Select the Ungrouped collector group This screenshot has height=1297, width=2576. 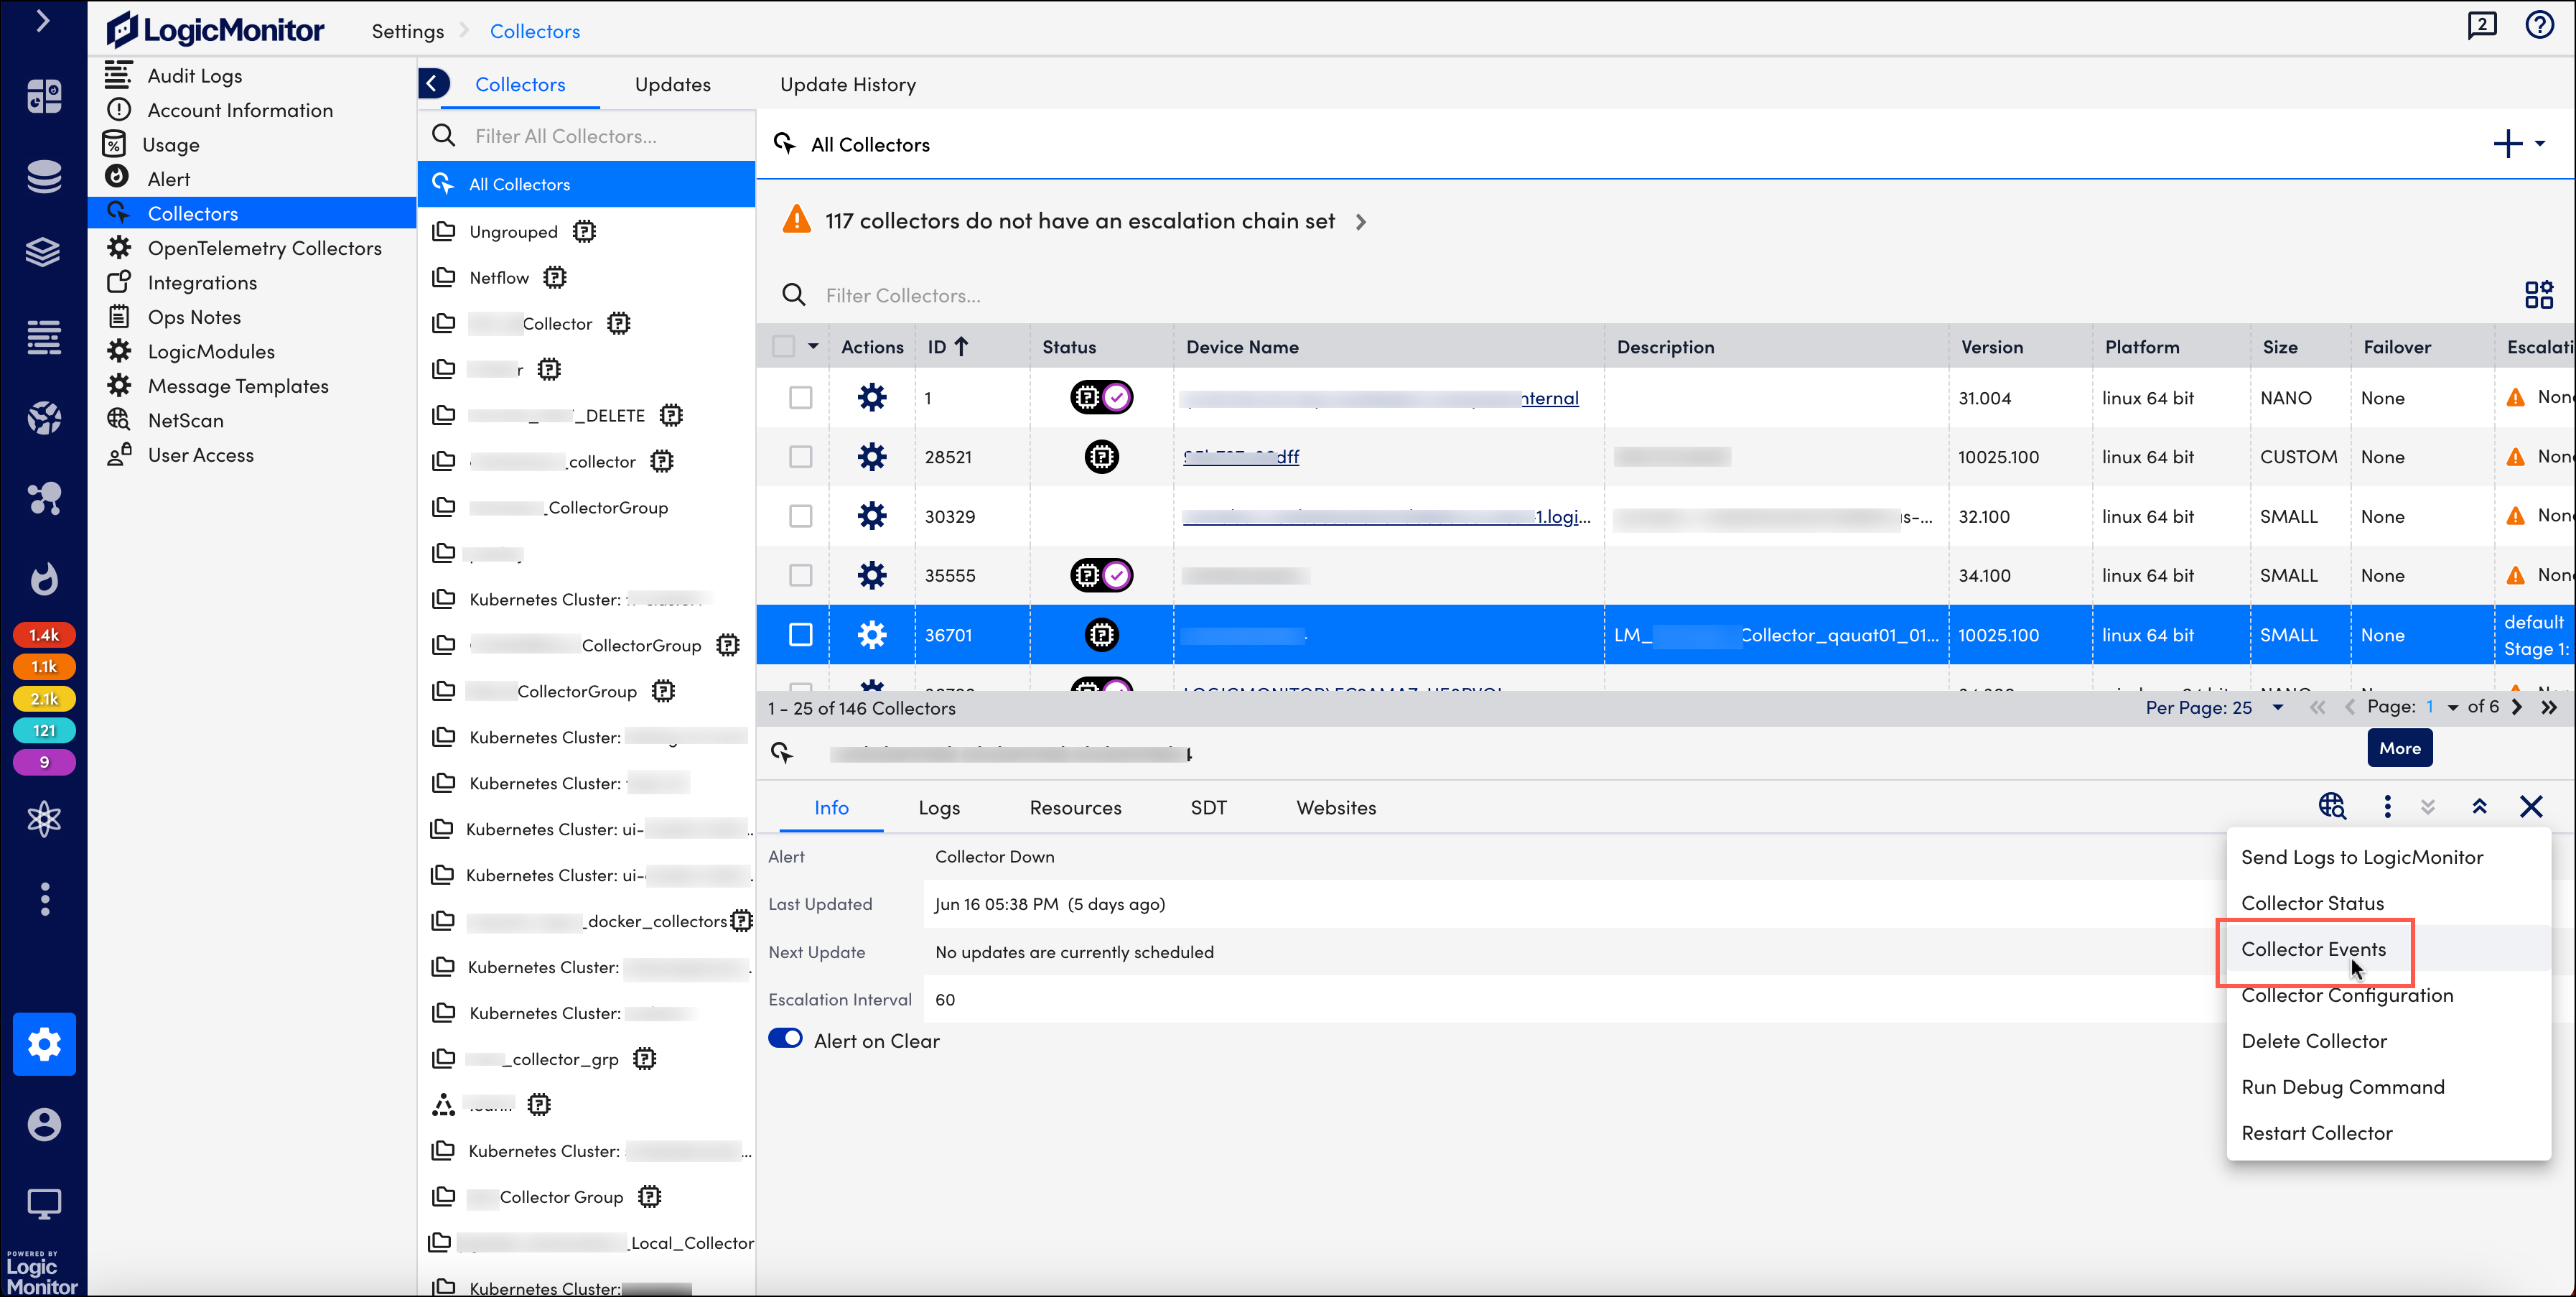[x=513, y=232]
